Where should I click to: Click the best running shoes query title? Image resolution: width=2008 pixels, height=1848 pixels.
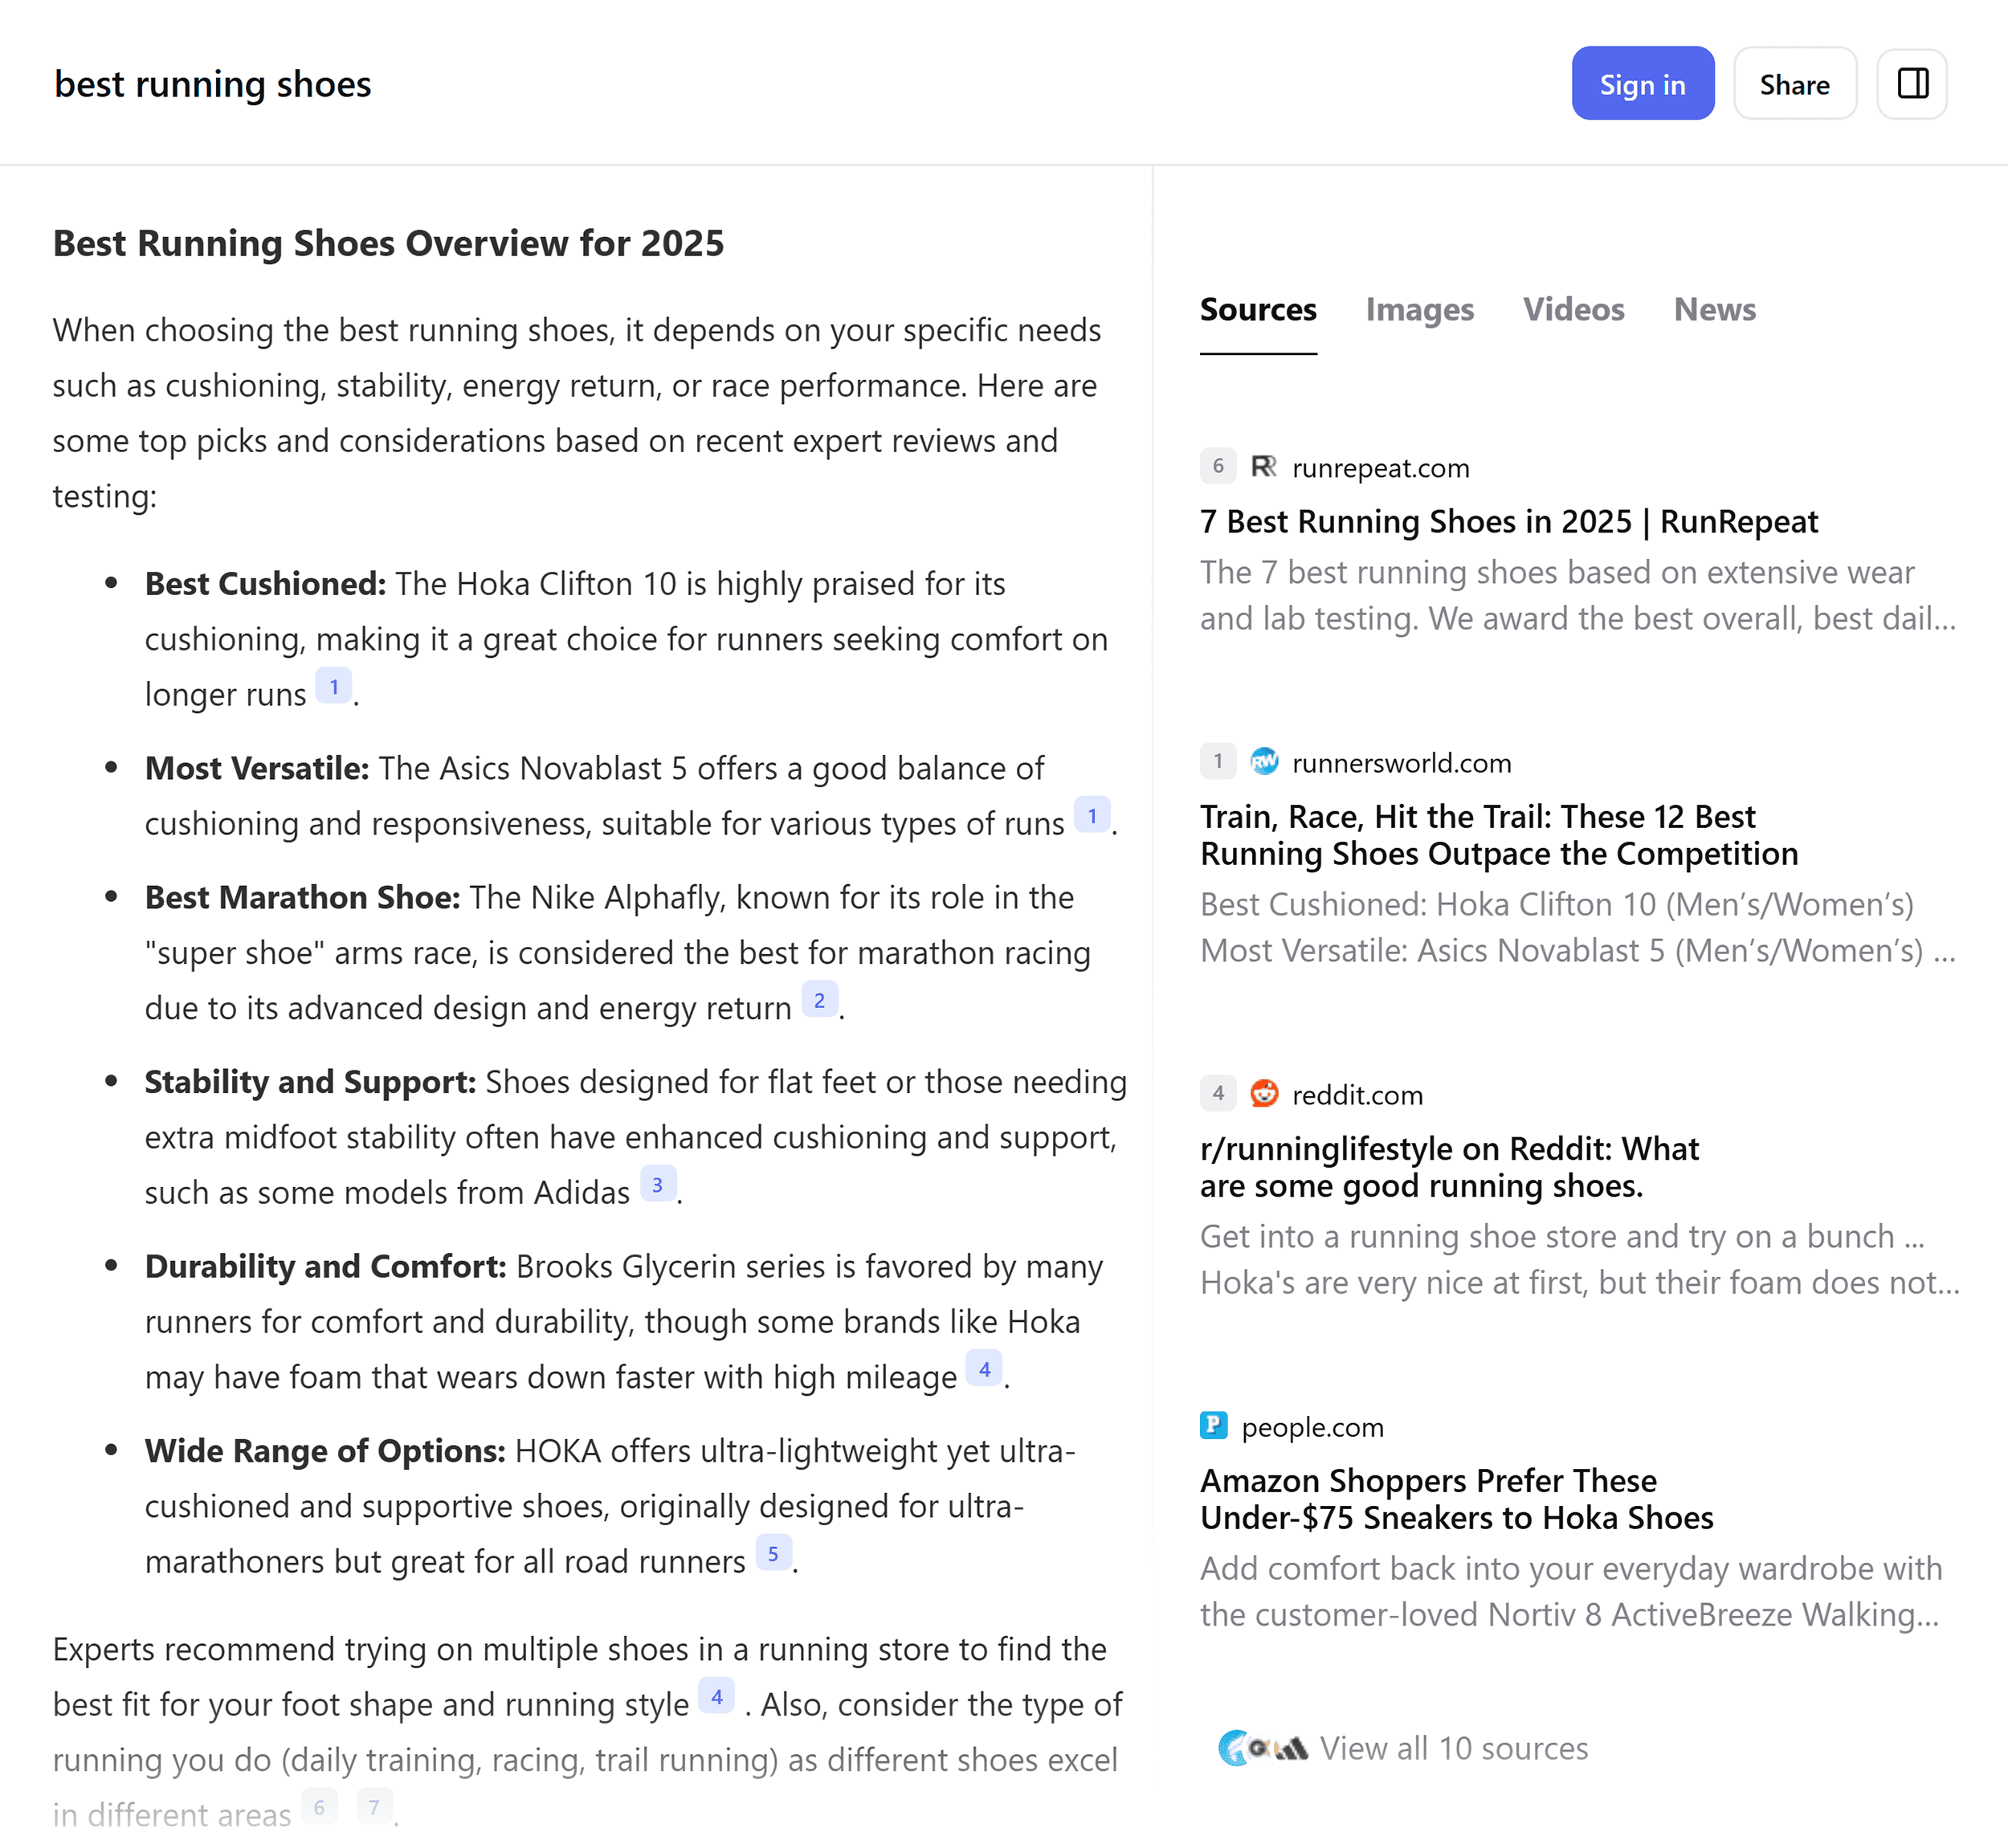coord(212,84)
